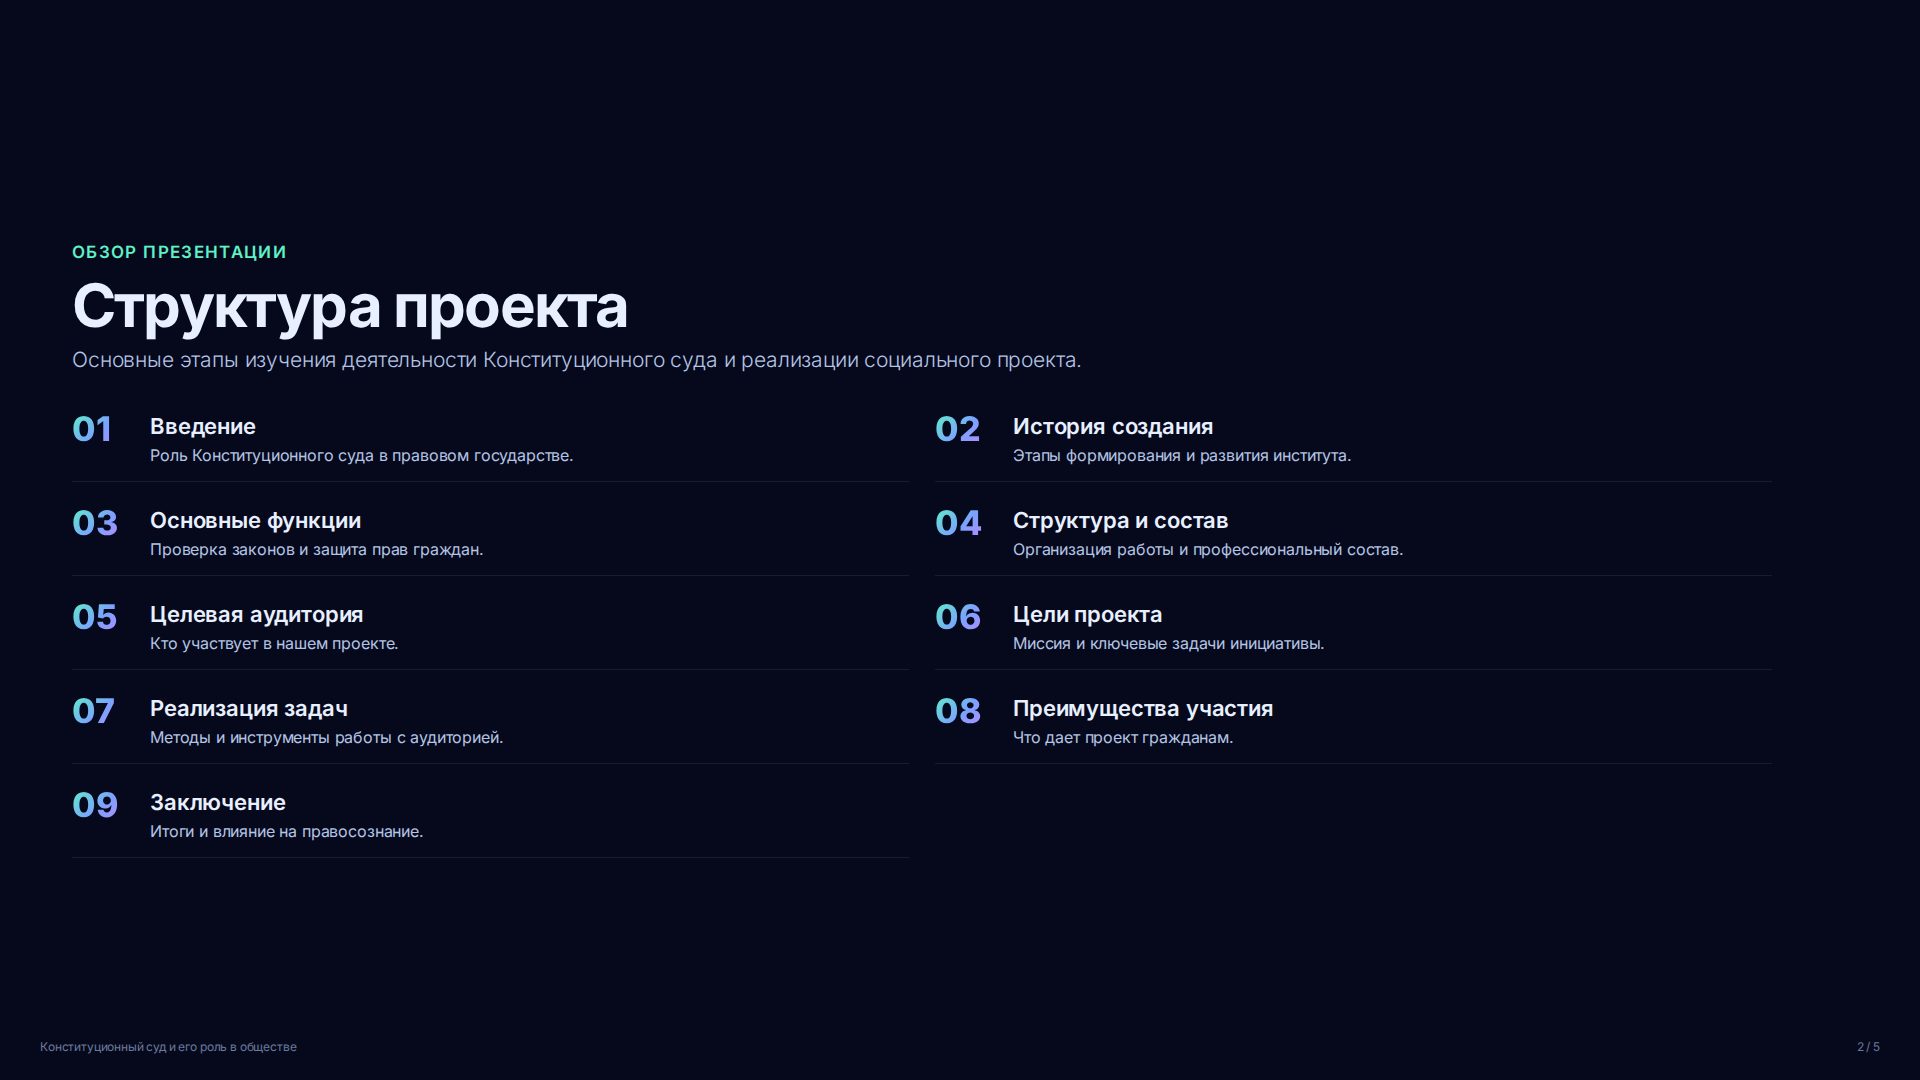
Task: Select the 'История создания' title
Action: 1113,427
